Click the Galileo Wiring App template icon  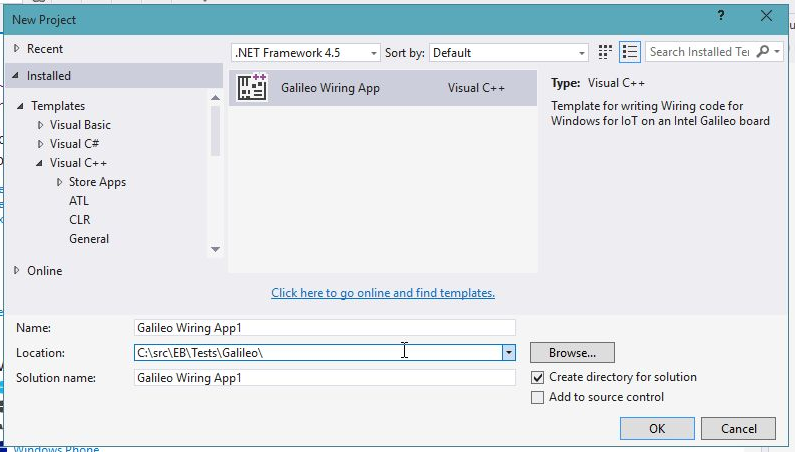[x=251, y=88]
